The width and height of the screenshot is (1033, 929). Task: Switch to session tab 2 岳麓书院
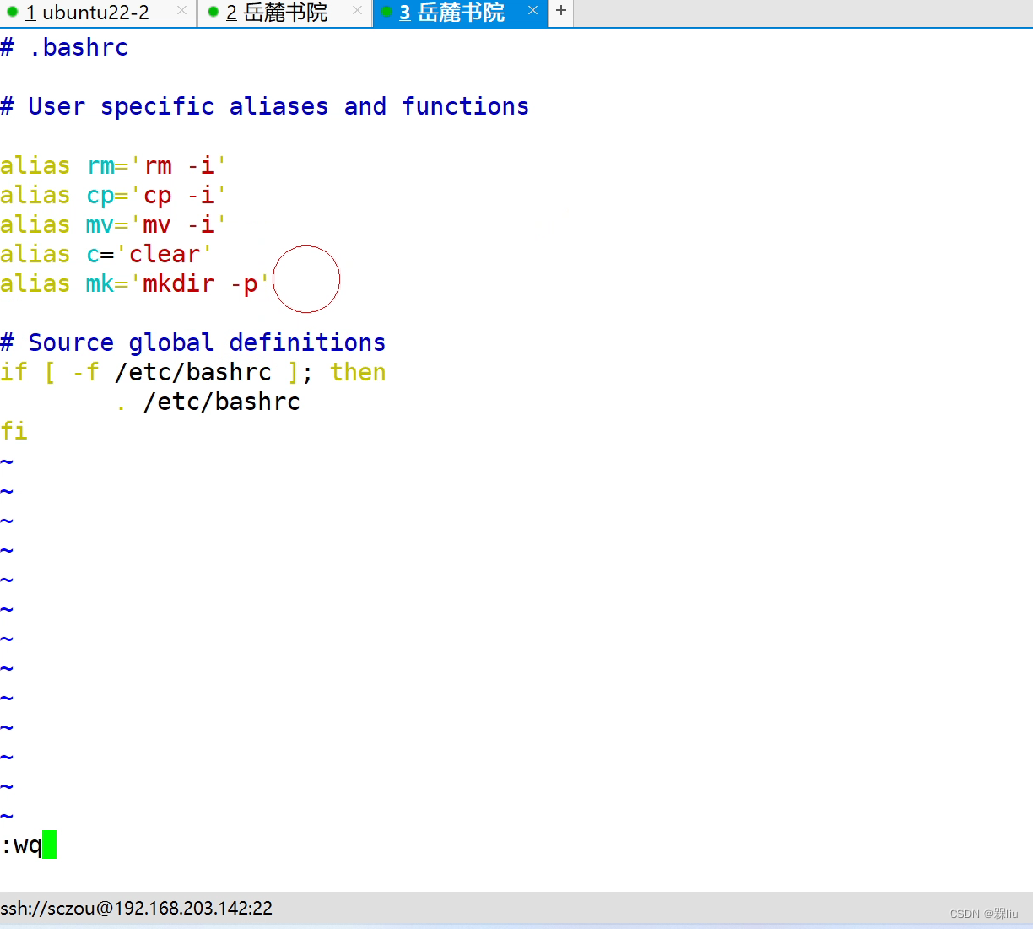(x=285, y=13)
